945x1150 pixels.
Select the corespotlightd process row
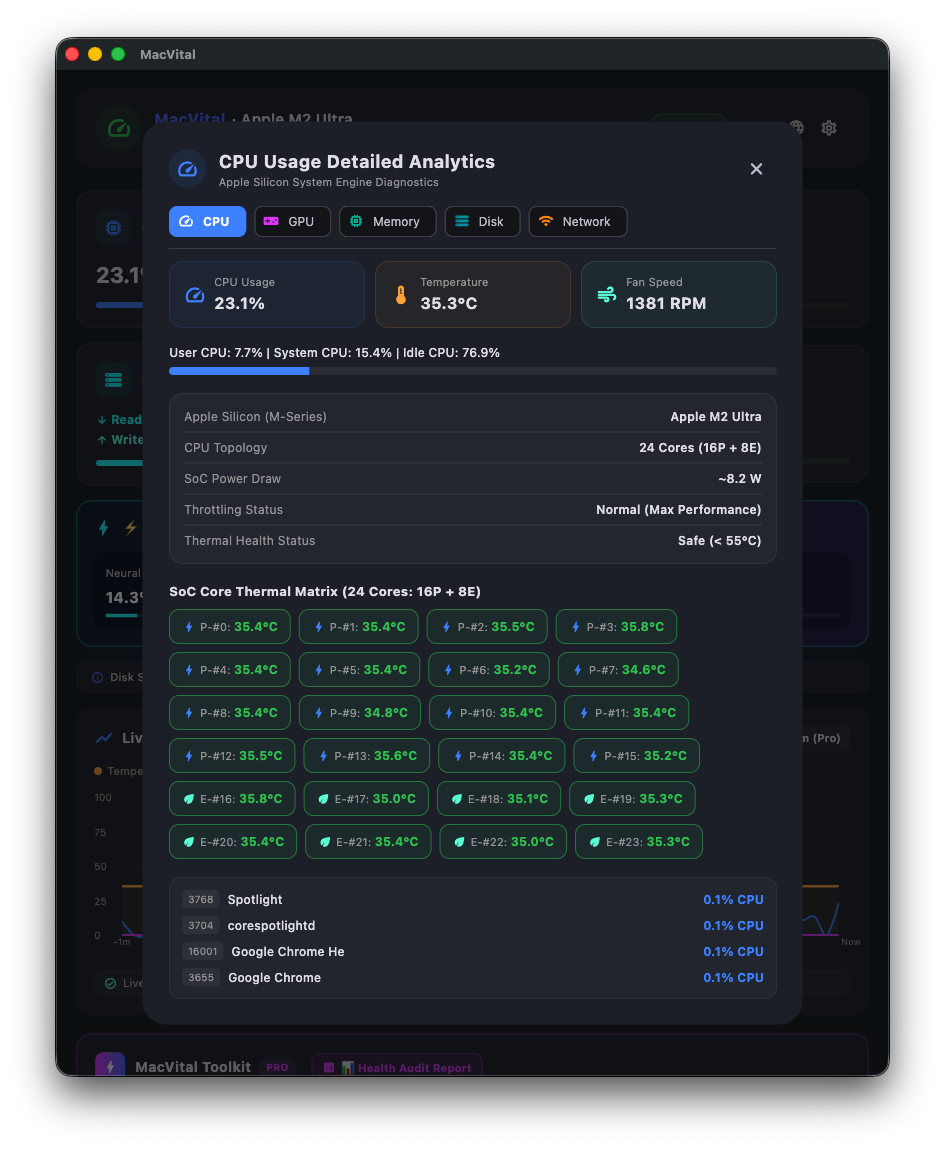click(x=472, y=926)
